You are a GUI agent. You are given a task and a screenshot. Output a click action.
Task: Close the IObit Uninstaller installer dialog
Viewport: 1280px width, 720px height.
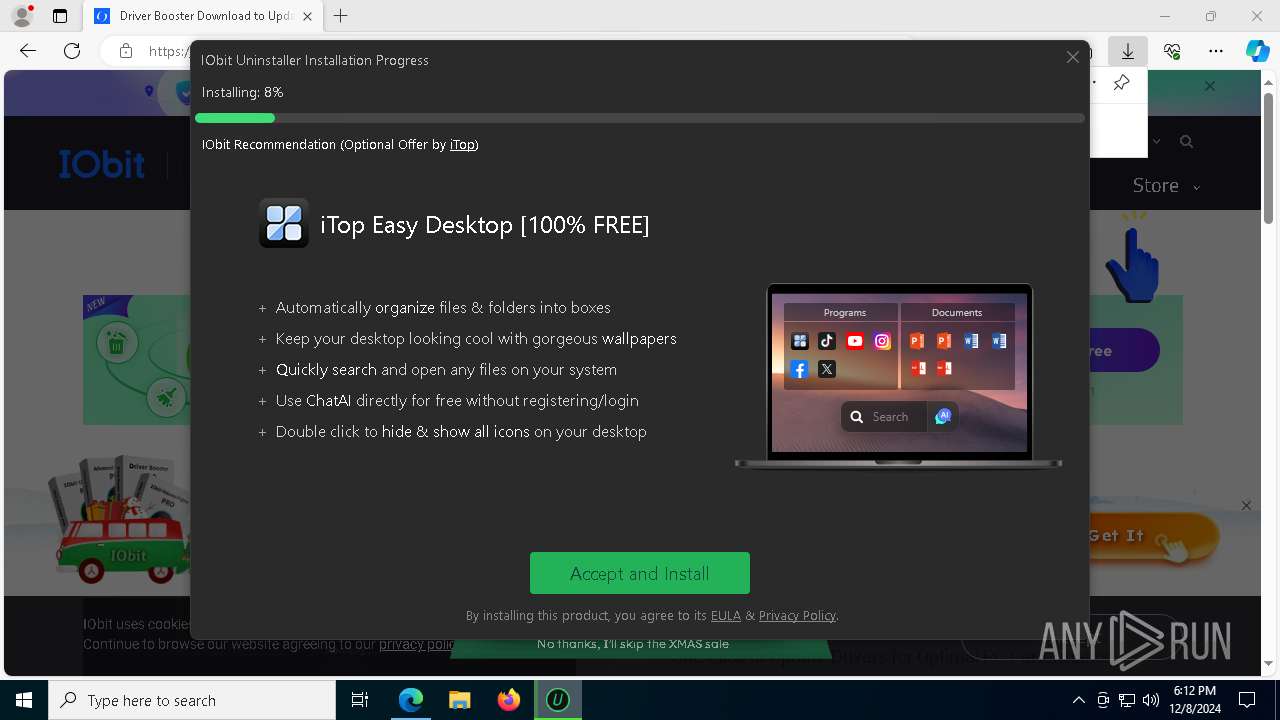point(1072,57)
